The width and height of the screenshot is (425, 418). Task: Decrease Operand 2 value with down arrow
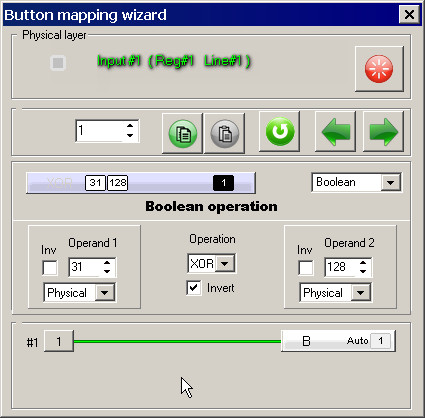[363, 271]
